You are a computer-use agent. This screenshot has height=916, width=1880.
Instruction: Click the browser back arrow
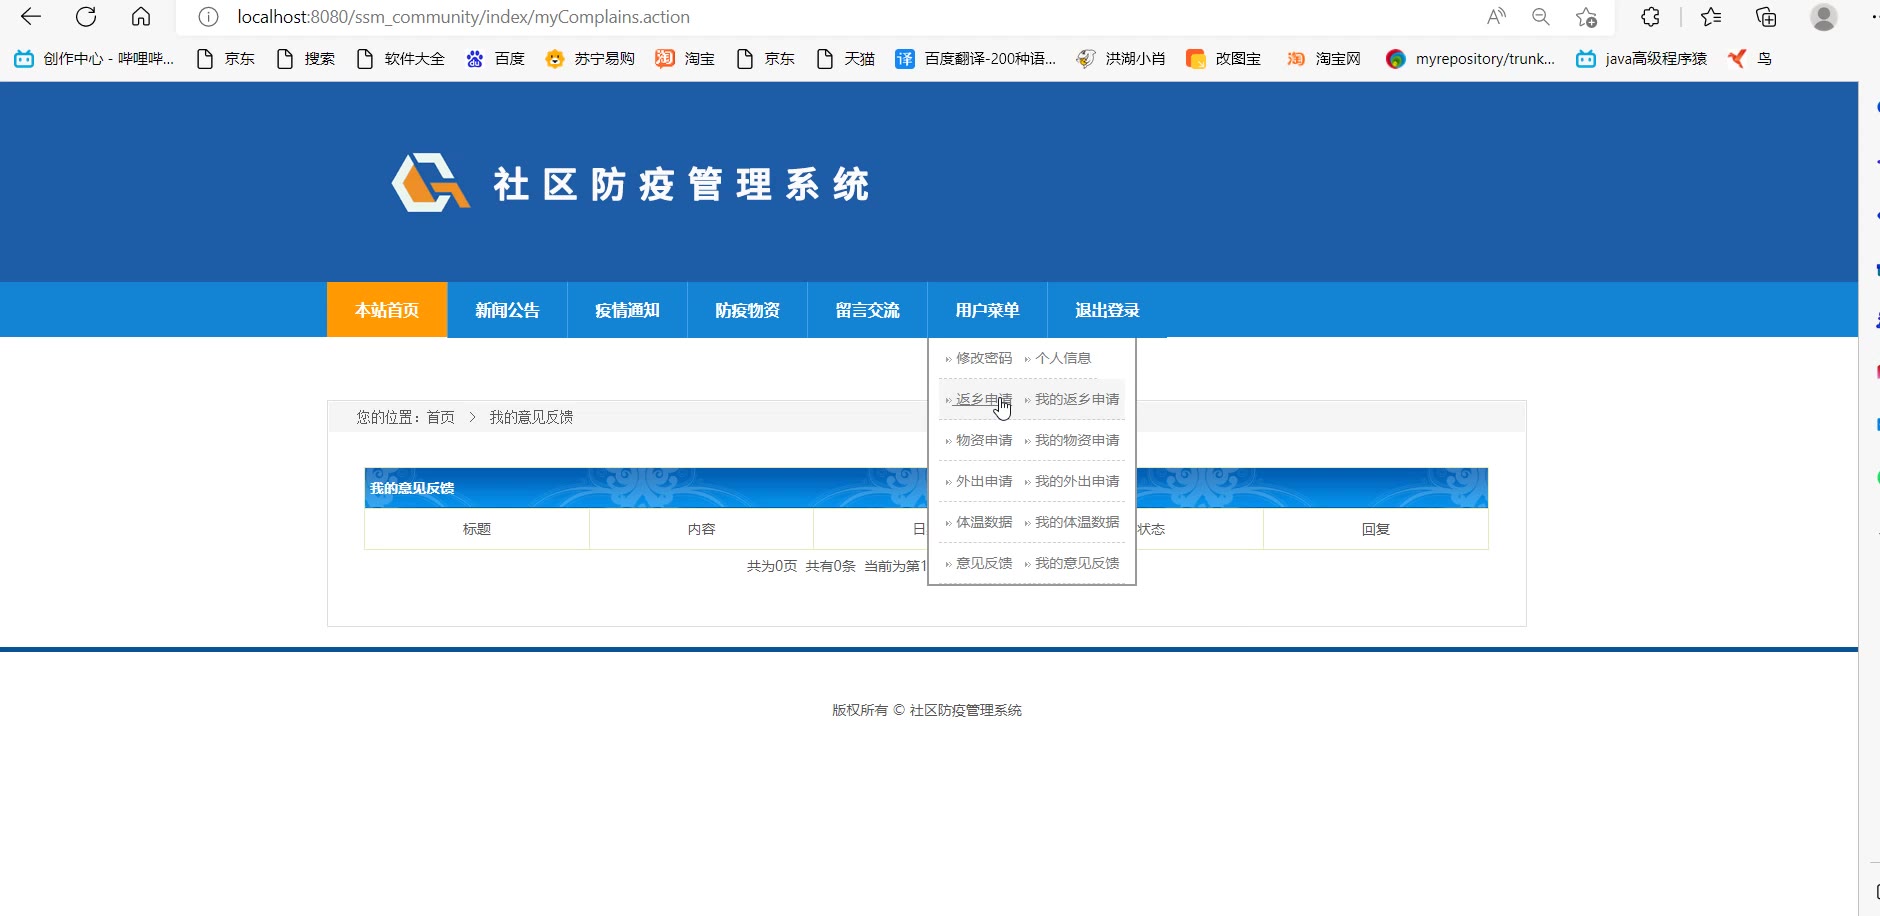click(x=31, y=17)
